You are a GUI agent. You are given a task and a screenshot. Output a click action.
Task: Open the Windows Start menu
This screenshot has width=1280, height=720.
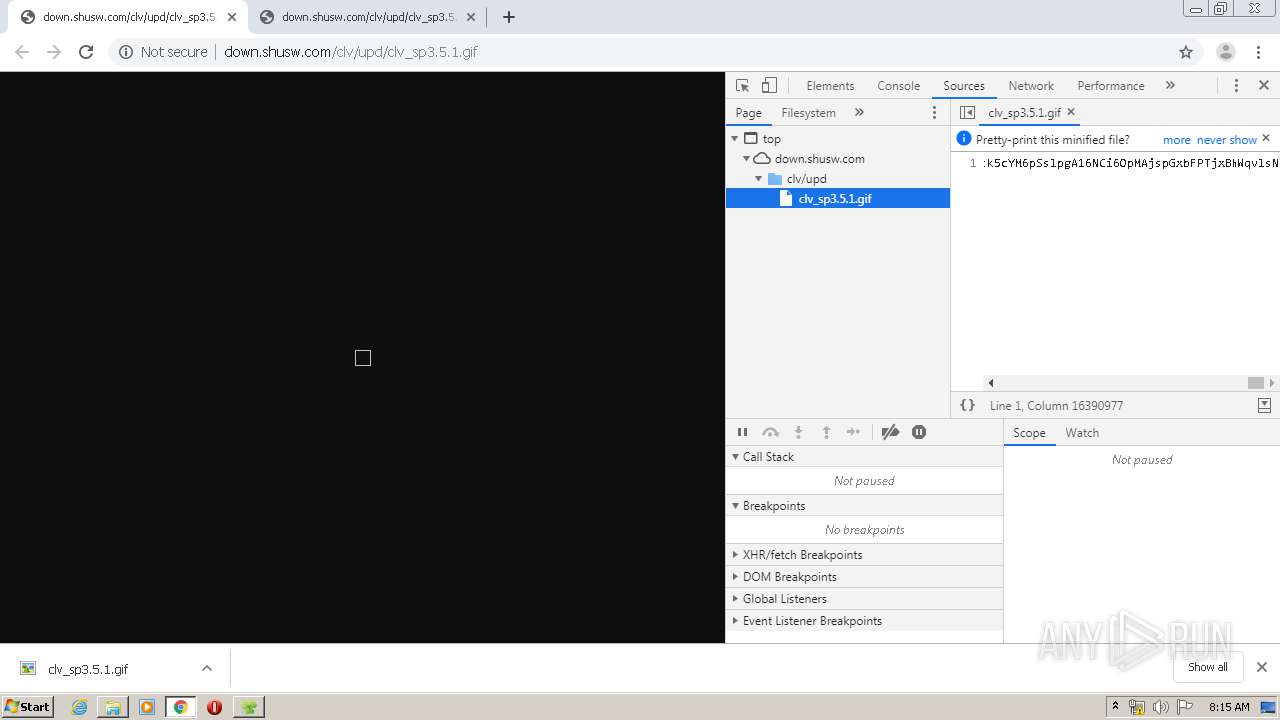[x=28, y=706]
